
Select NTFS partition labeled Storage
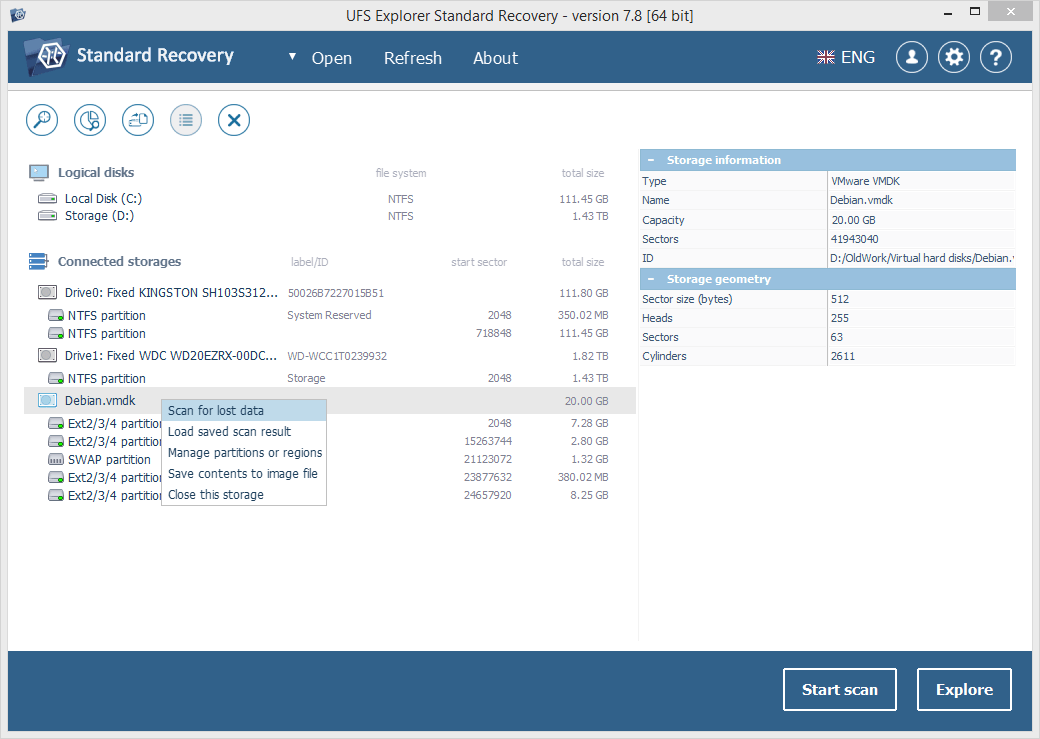click(329, 378)
